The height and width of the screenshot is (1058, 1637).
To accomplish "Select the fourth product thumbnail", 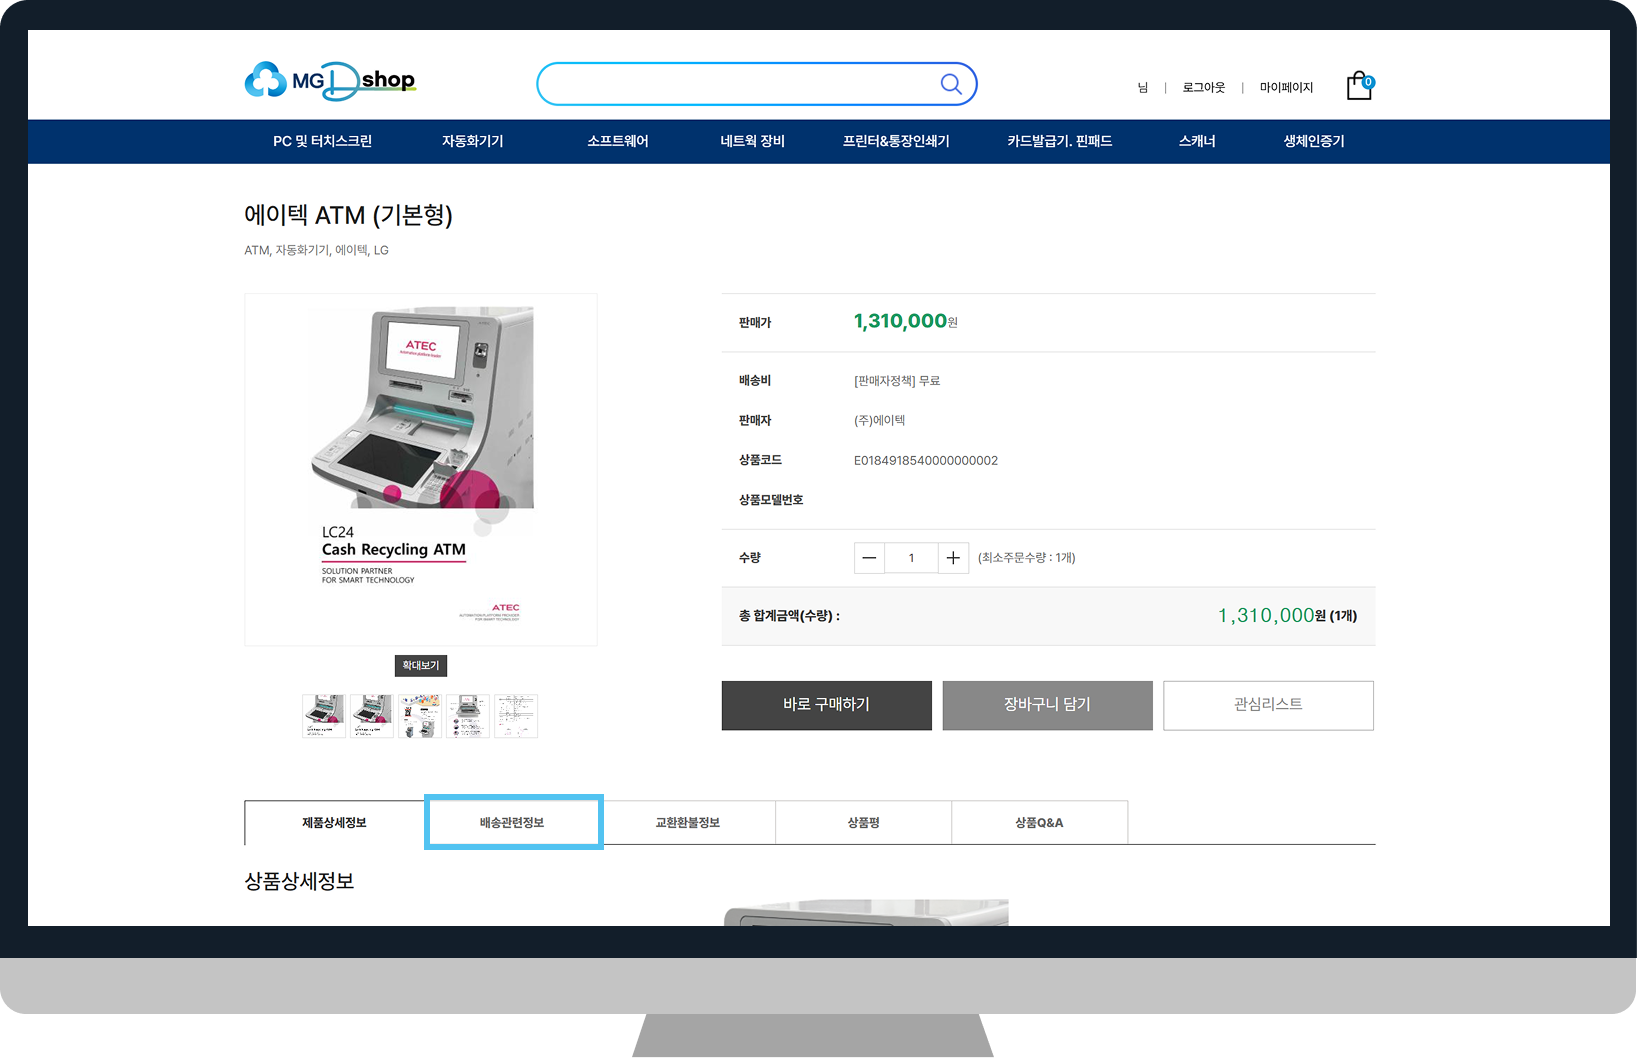I will [468, 716].
